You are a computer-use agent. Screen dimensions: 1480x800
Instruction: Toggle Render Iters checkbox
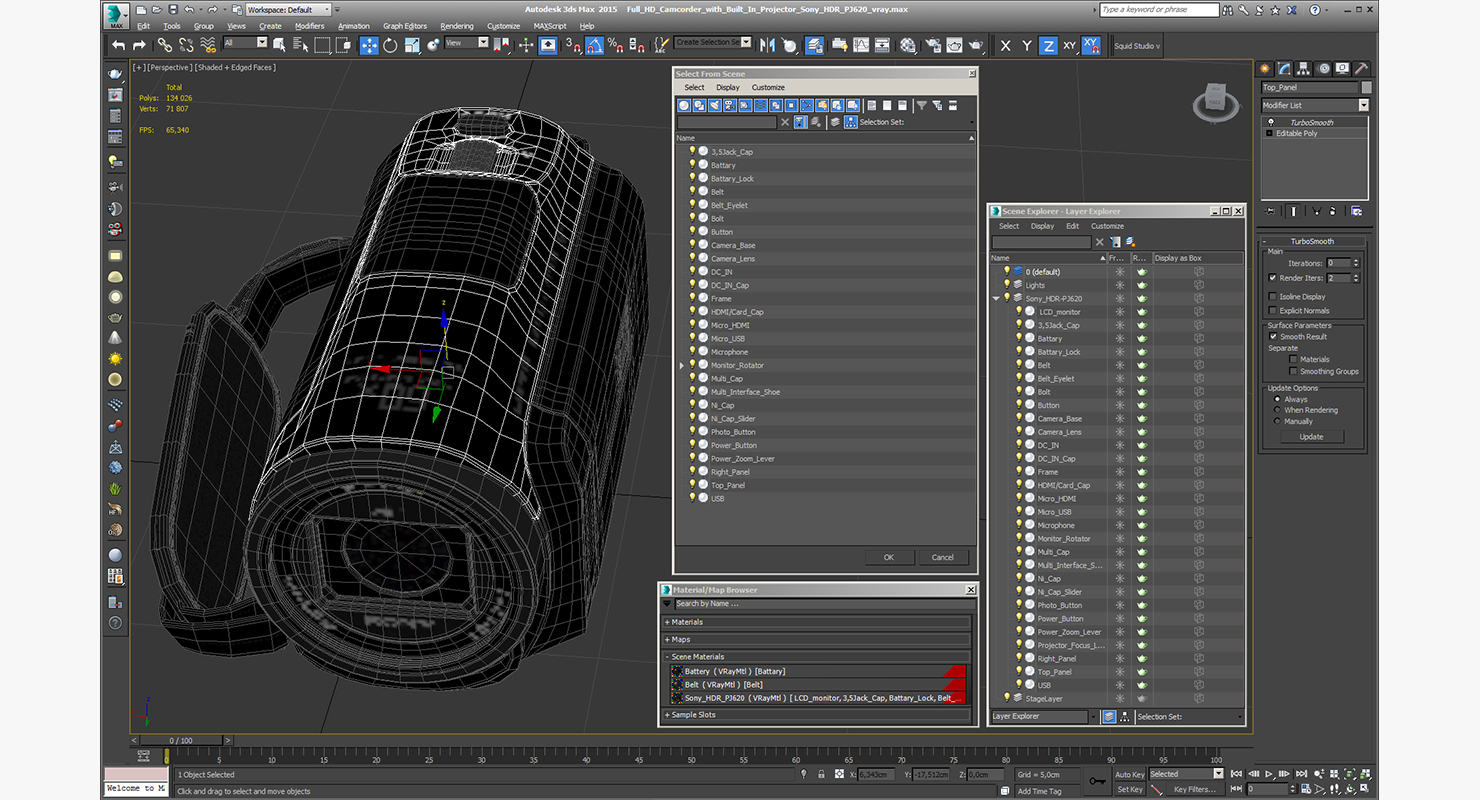coord(1272,278)
